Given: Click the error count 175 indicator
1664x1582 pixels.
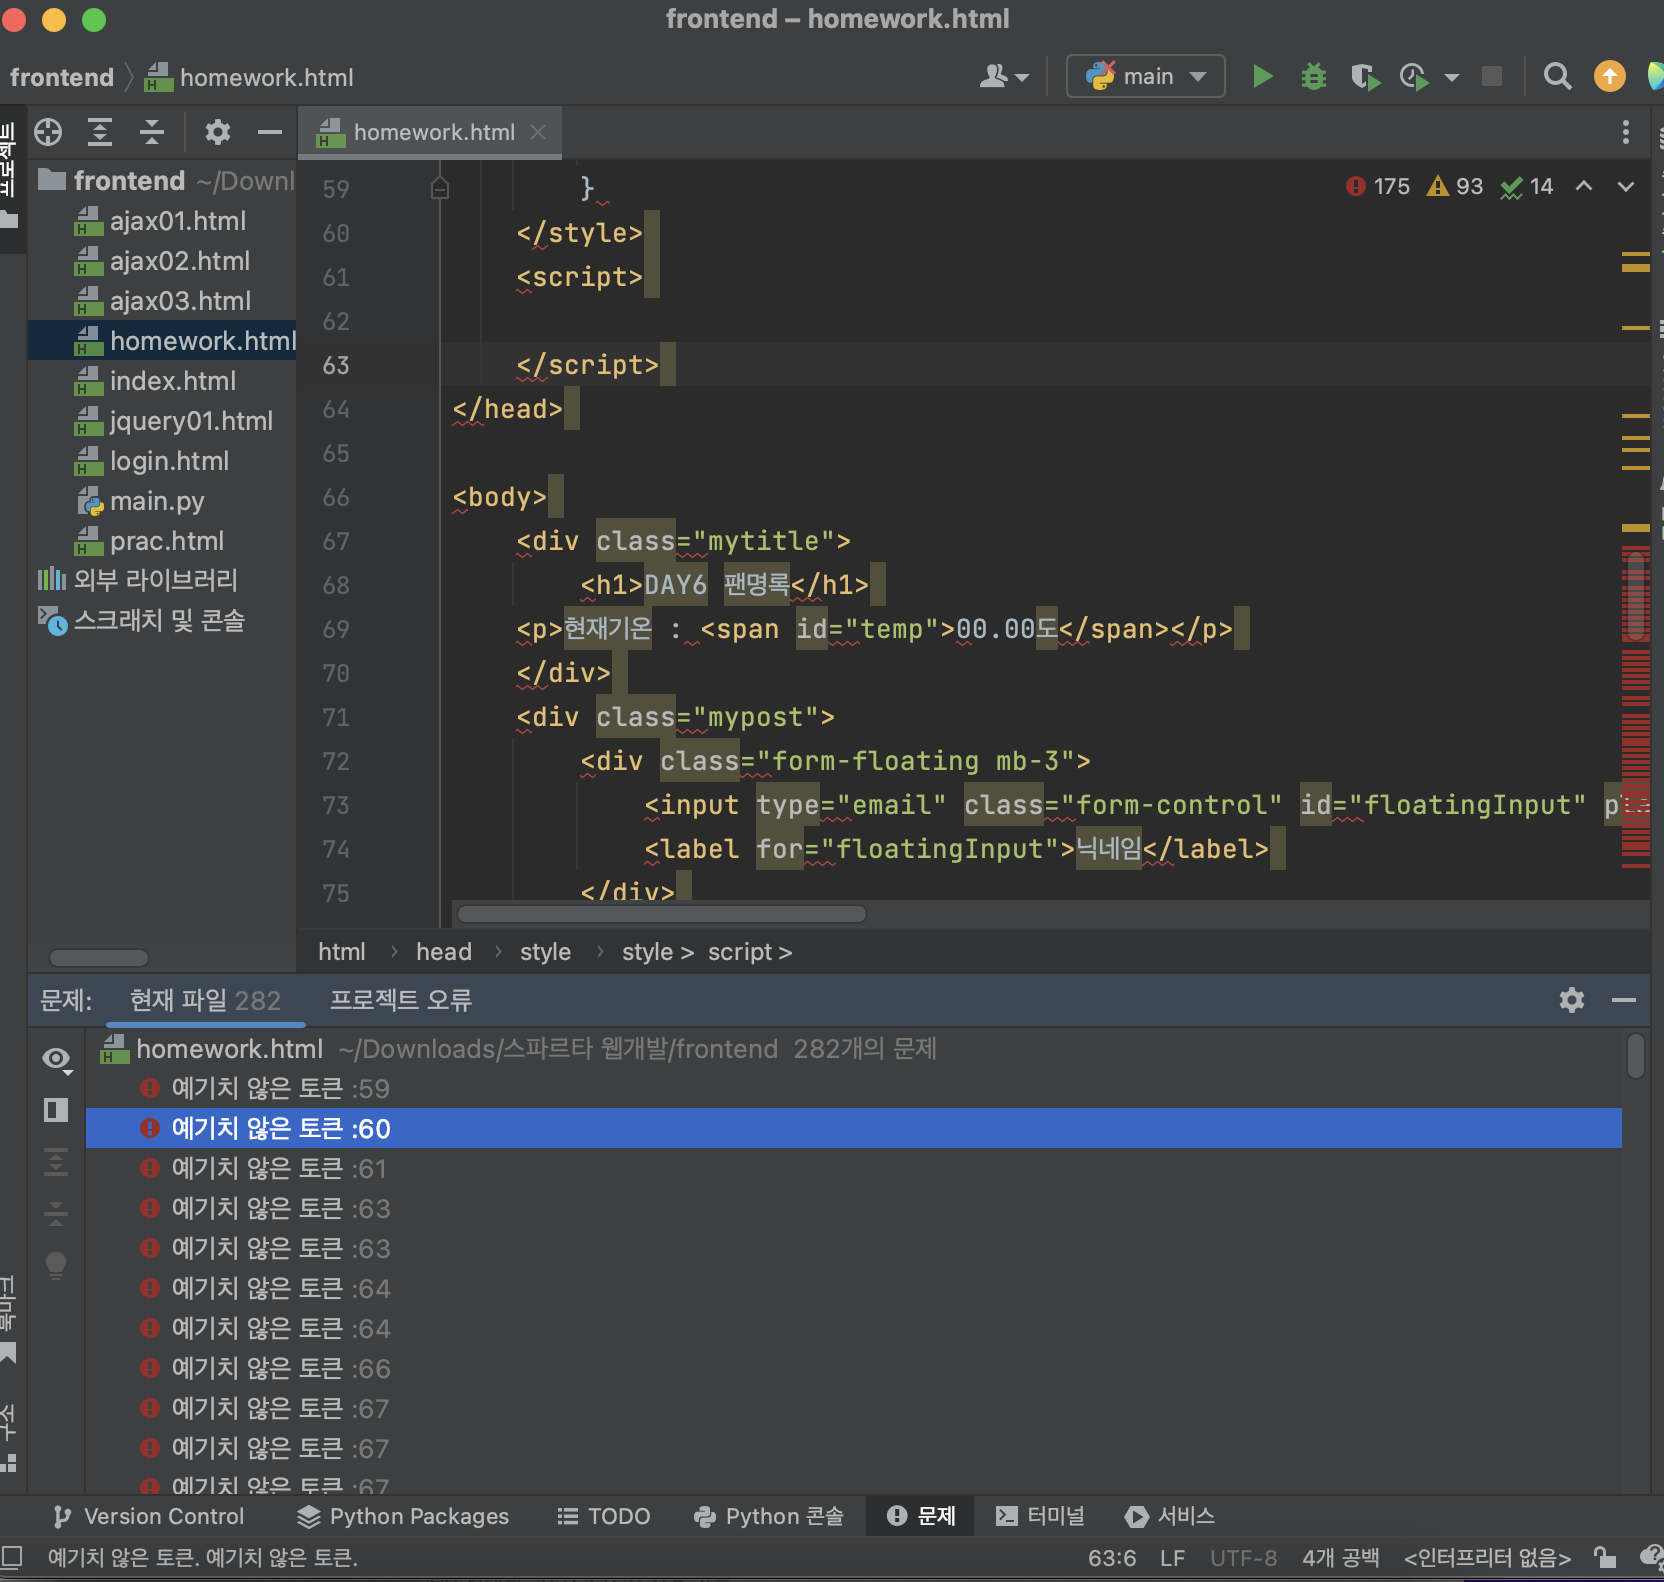Looking at the screenshot, I should point(1378,186).
